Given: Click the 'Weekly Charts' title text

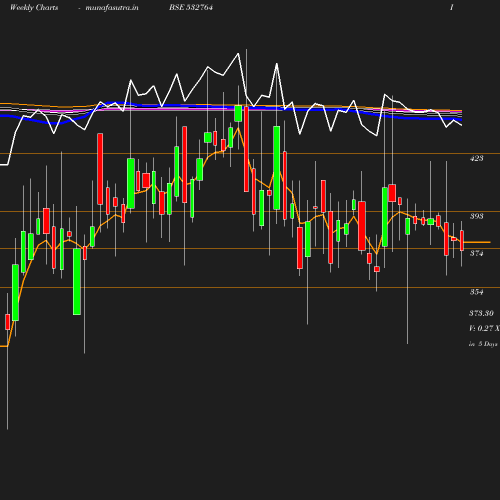Looking at the screenshot, I should pyautogui.click(x=34, y=8).
